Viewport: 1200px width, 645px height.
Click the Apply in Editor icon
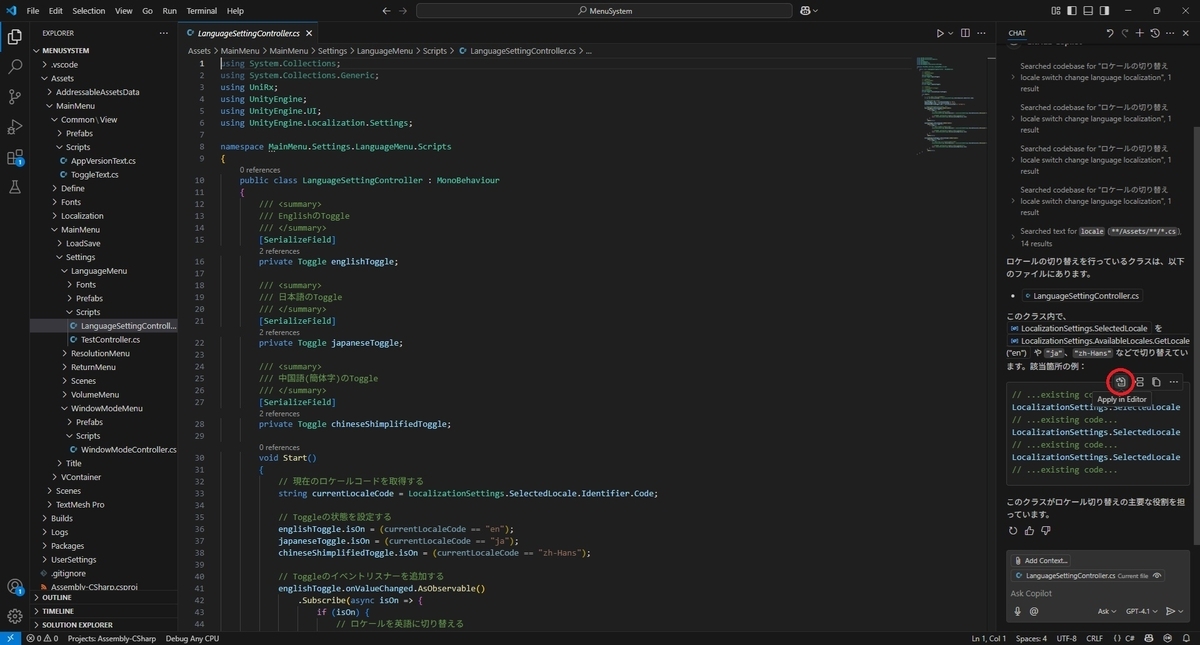point(1121,382)
